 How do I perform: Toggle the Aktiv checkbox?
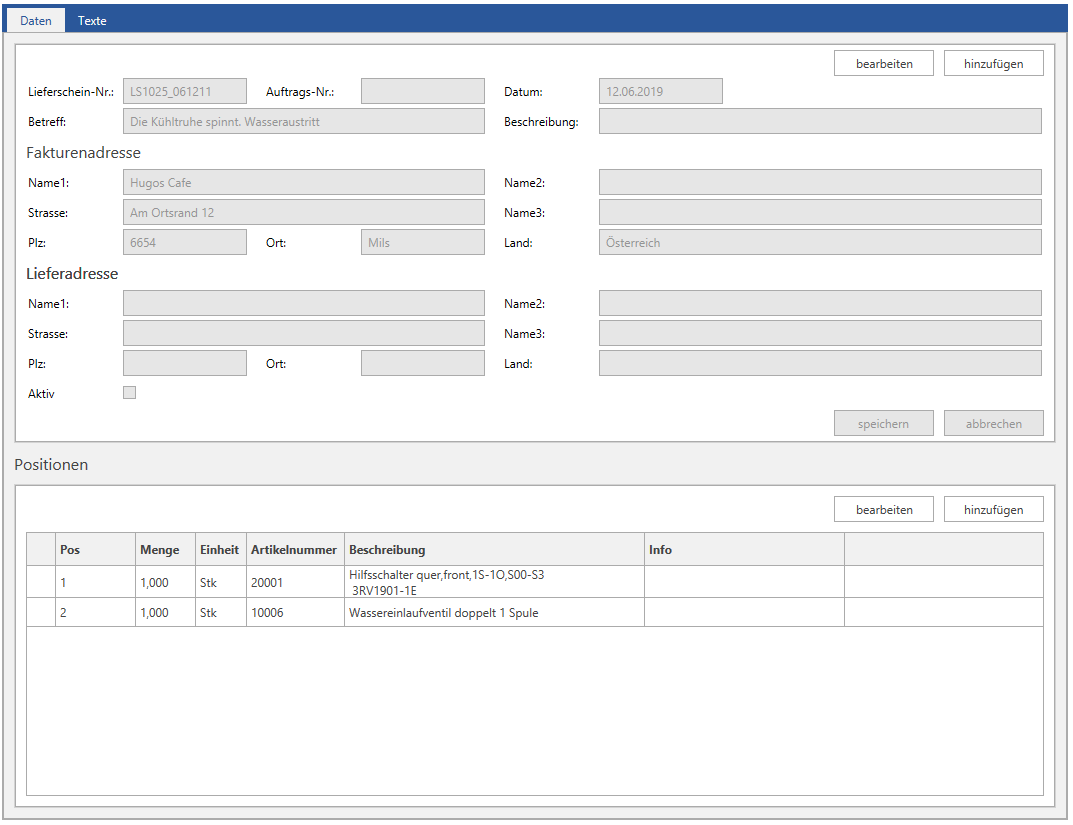coord(129,393)
